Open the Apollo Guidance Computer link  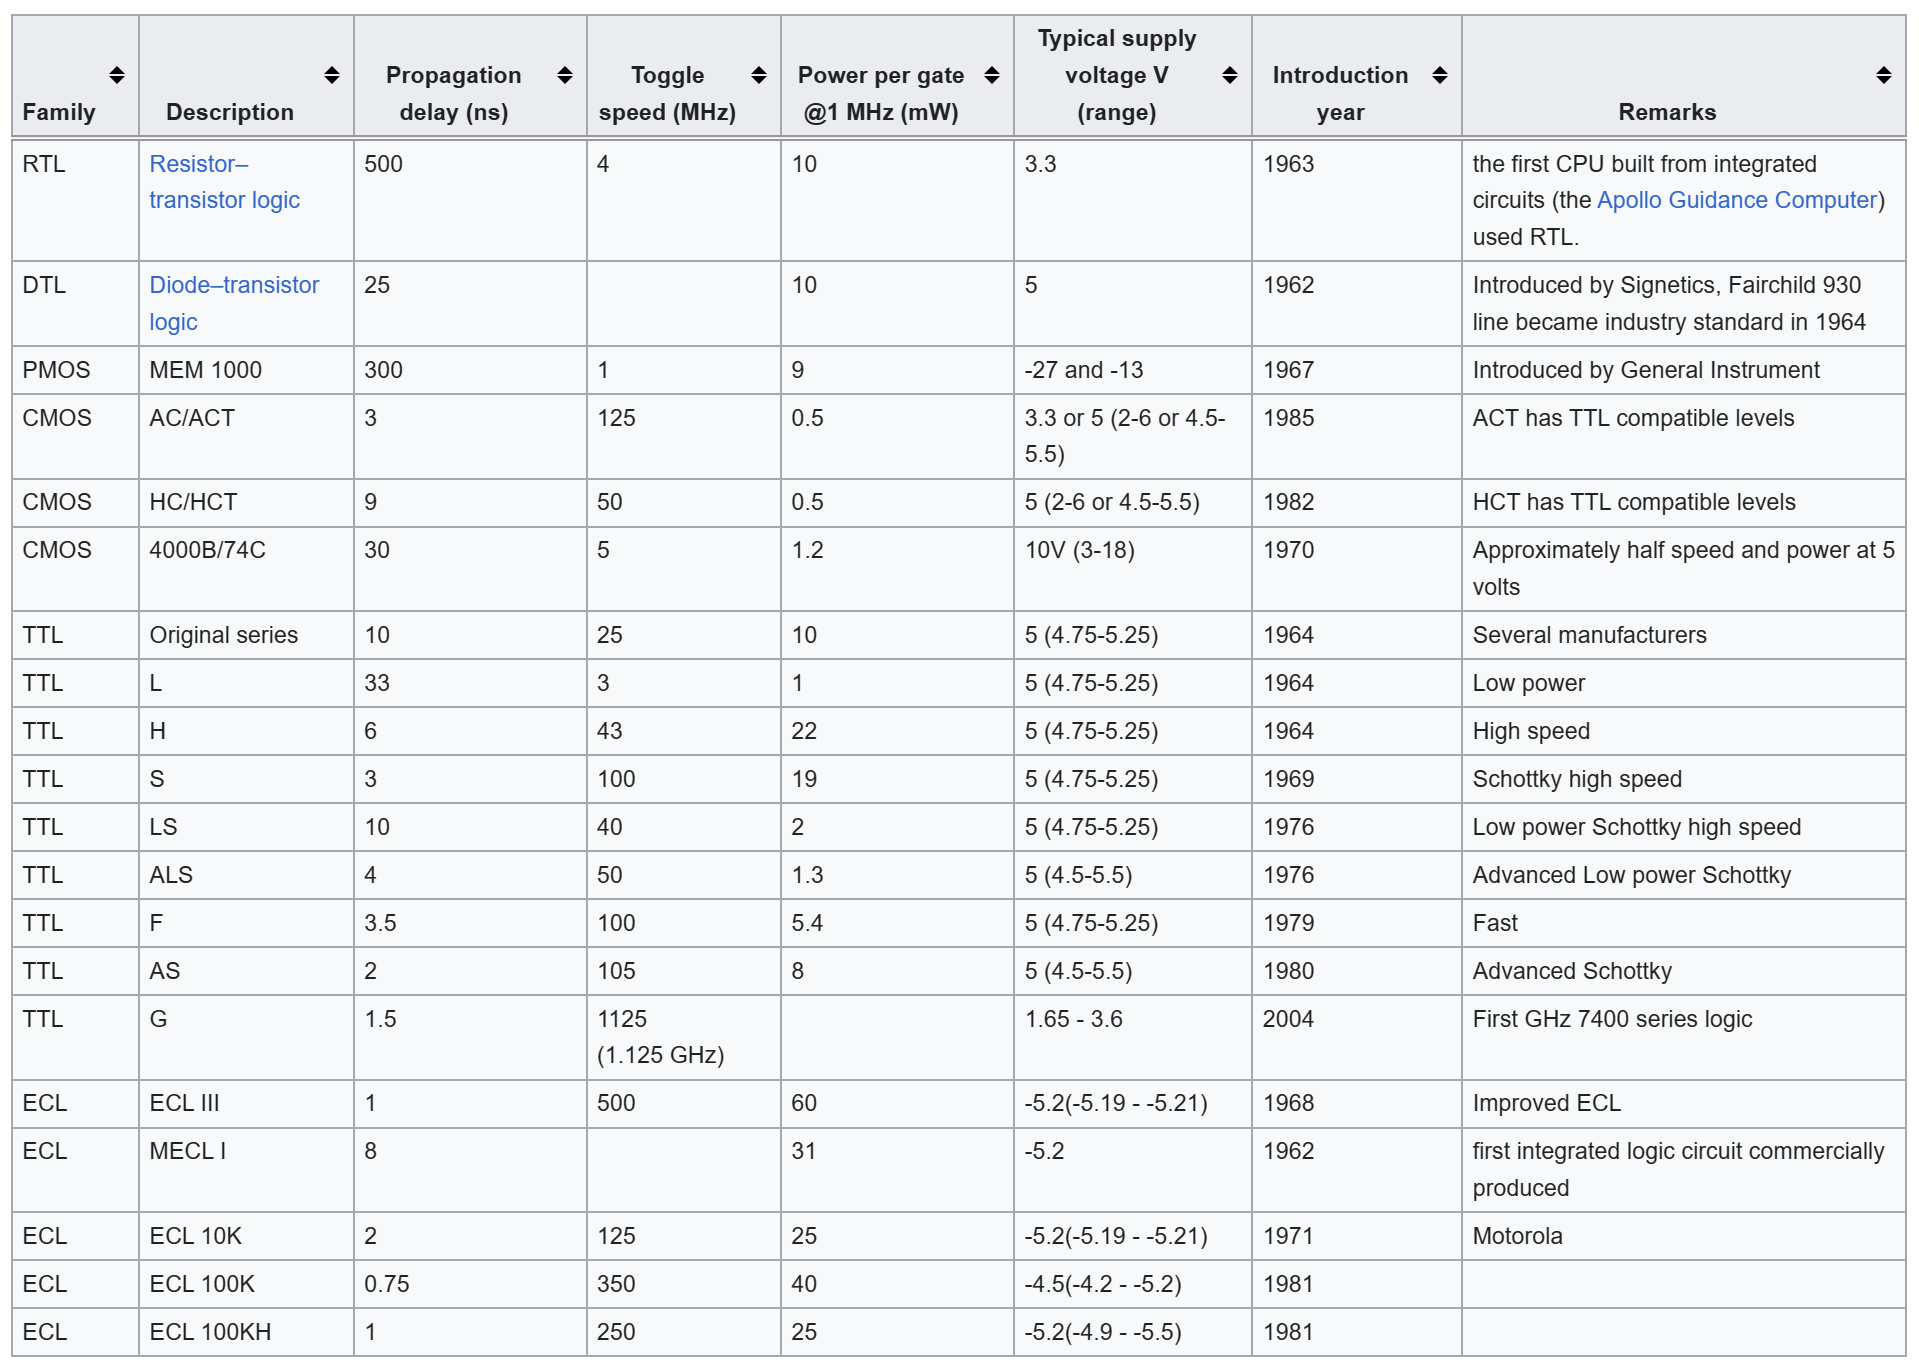[1737, 199]
